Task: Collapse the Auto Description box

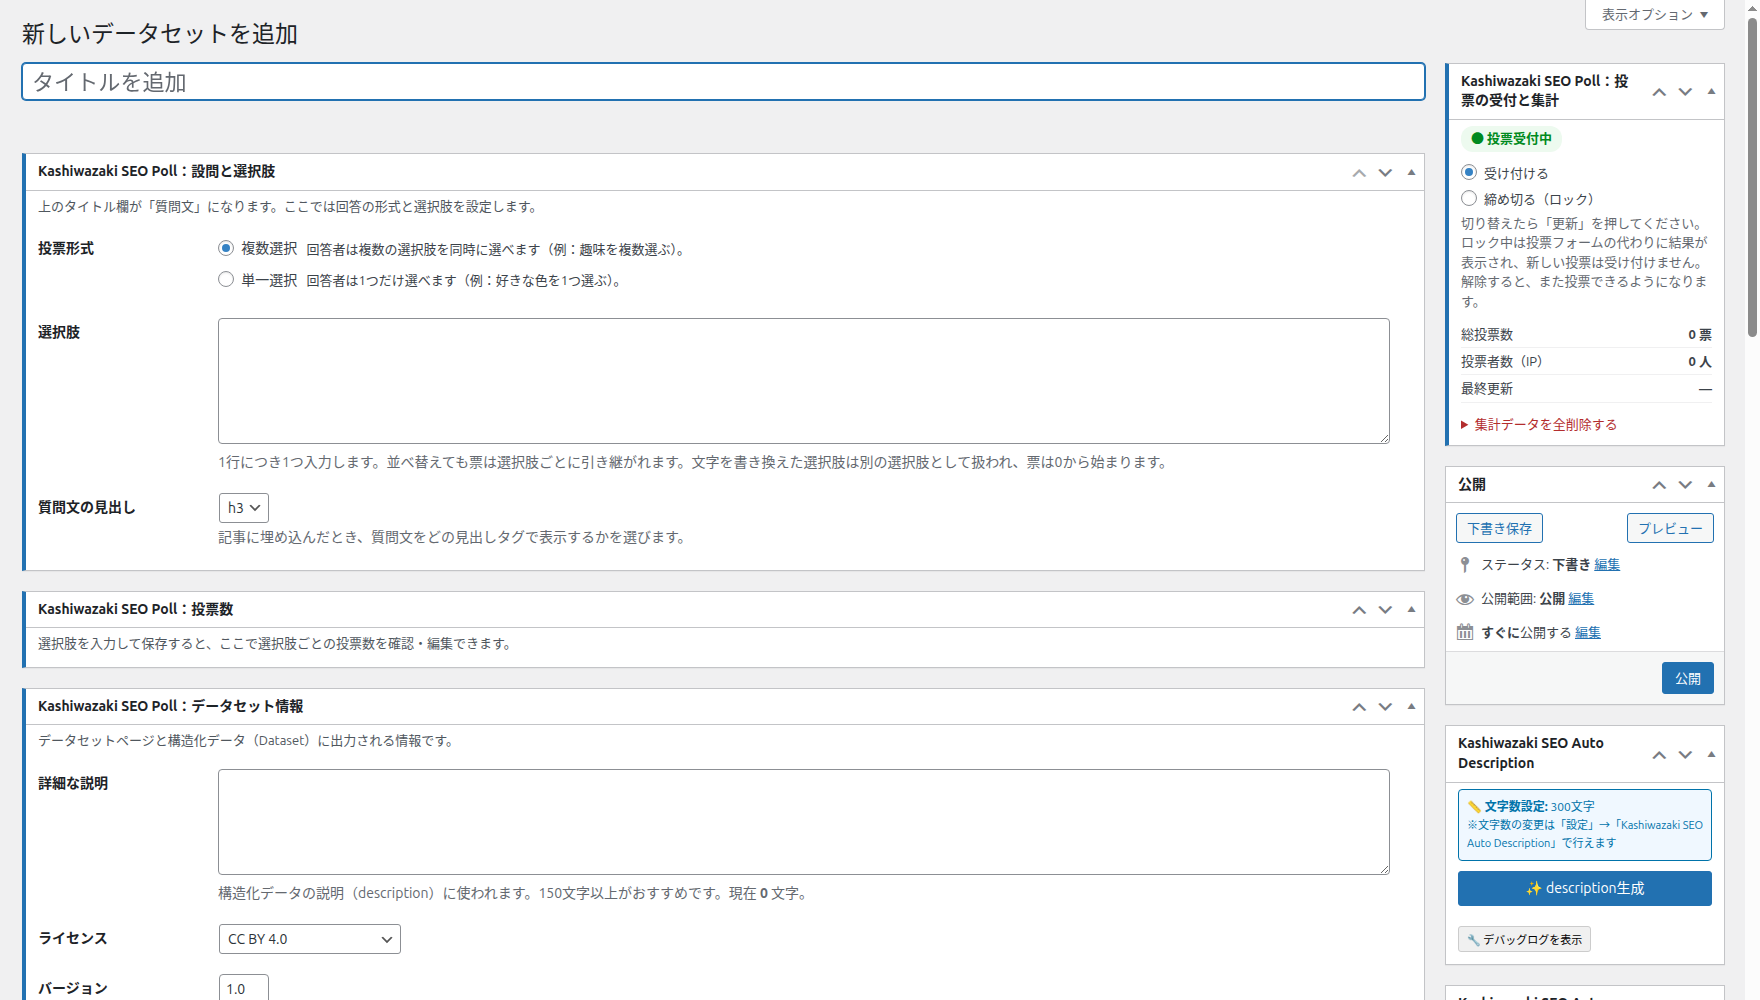Action: (x=1711, y=754)
